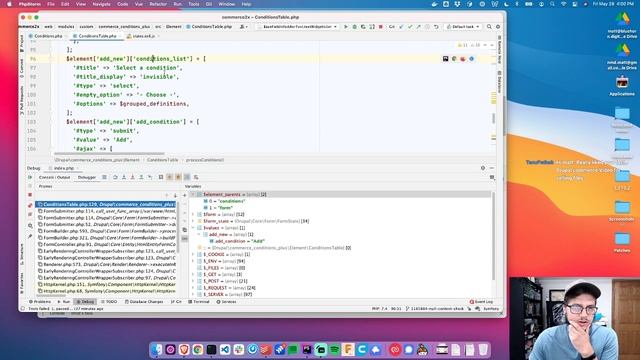
Task: Click Resume Program icon in the debug sidebar
Action: (30, 177)
